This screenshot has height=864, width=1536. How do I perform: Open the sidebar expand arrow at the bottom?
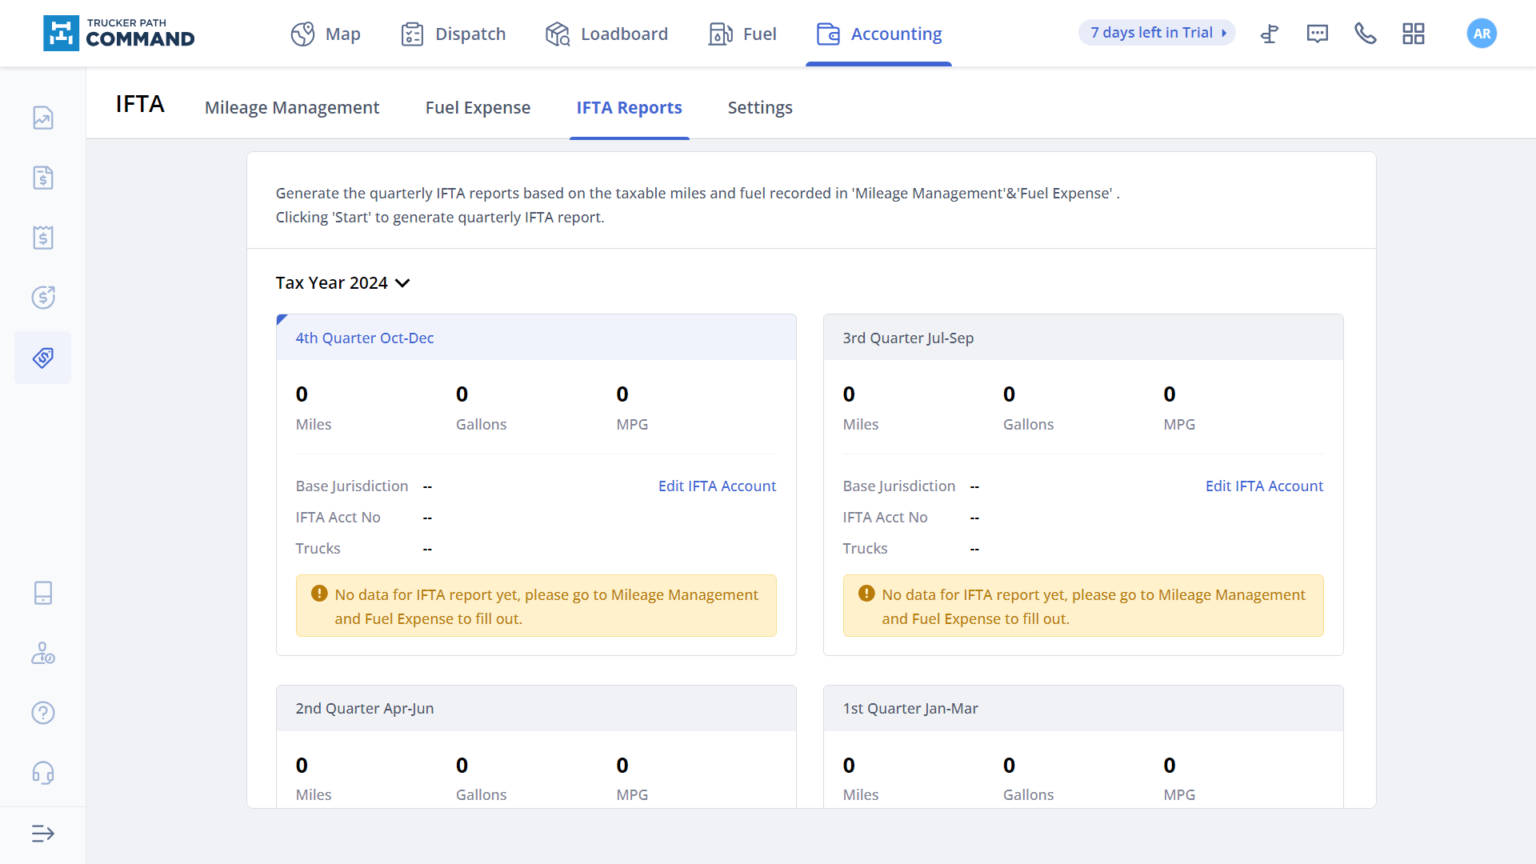[x=42, y=833]
